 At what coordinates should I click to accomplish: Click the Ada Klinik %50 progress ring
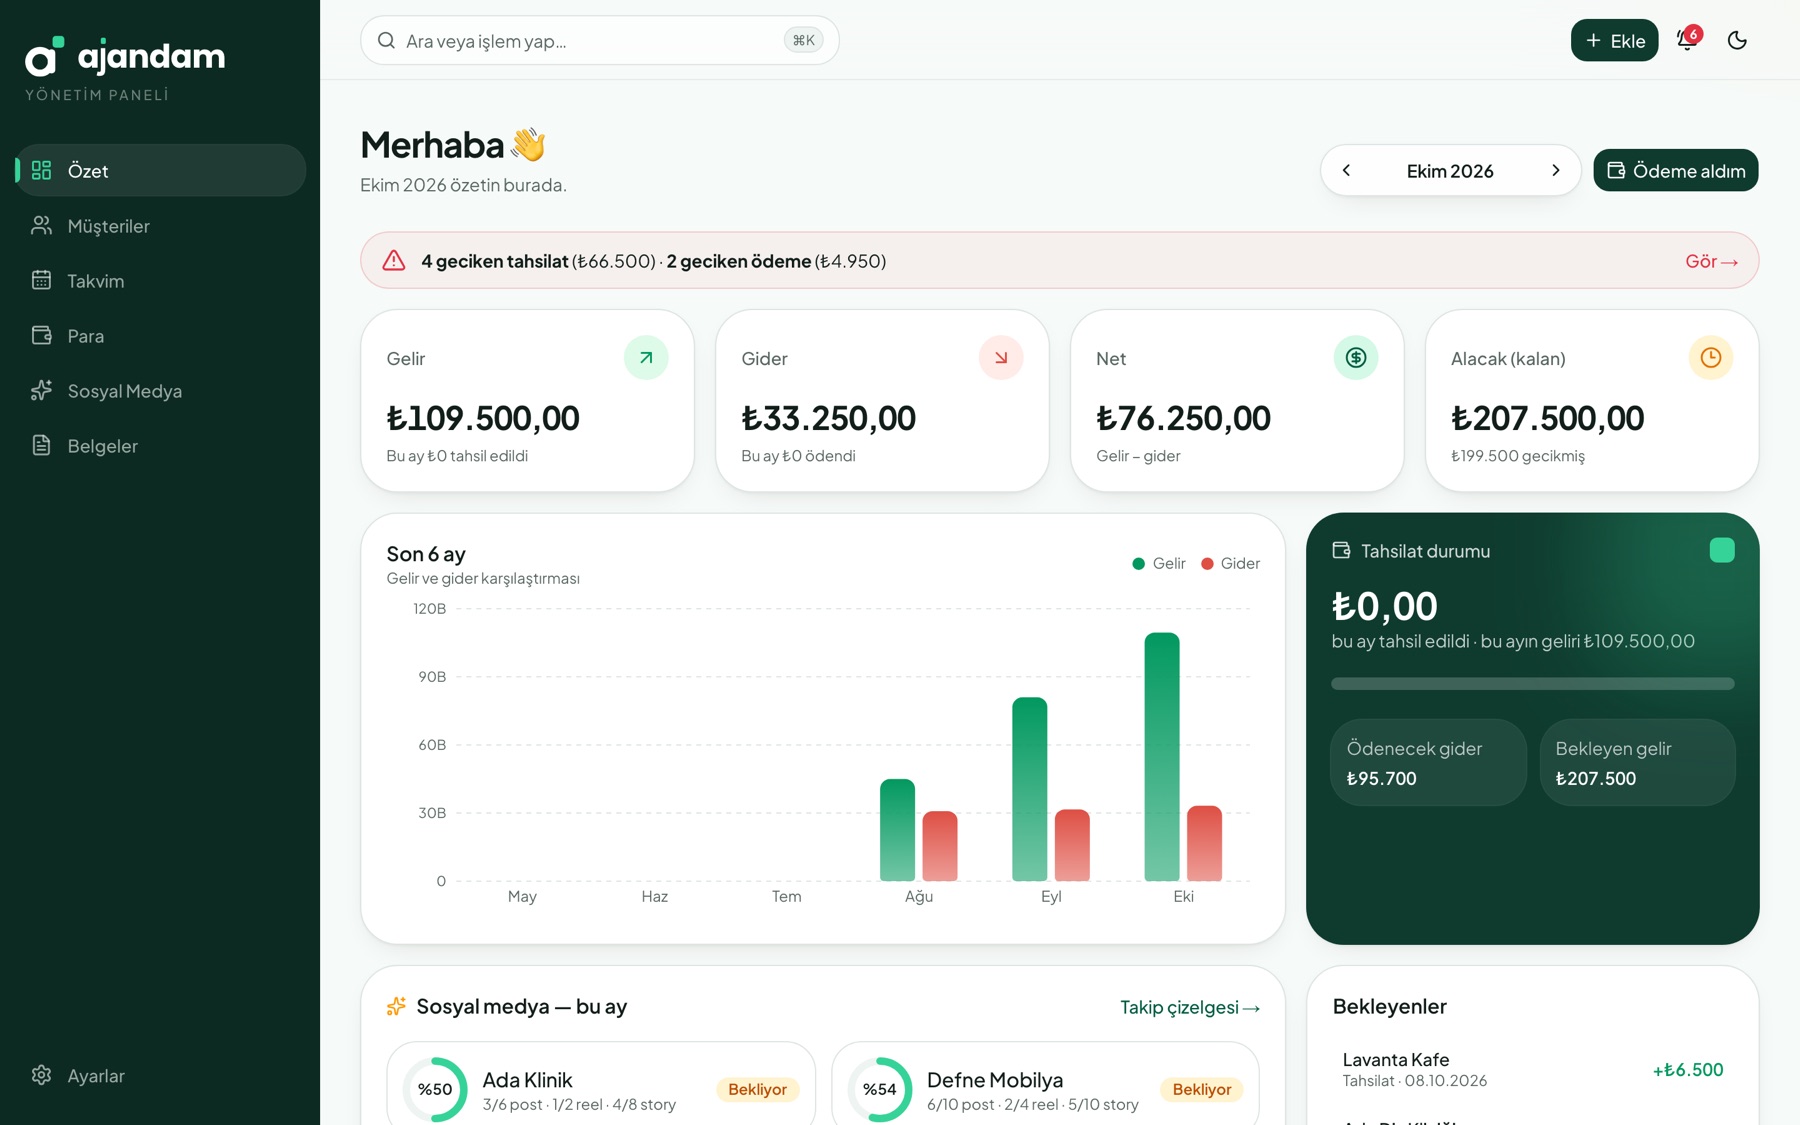tap(435, 1089)
